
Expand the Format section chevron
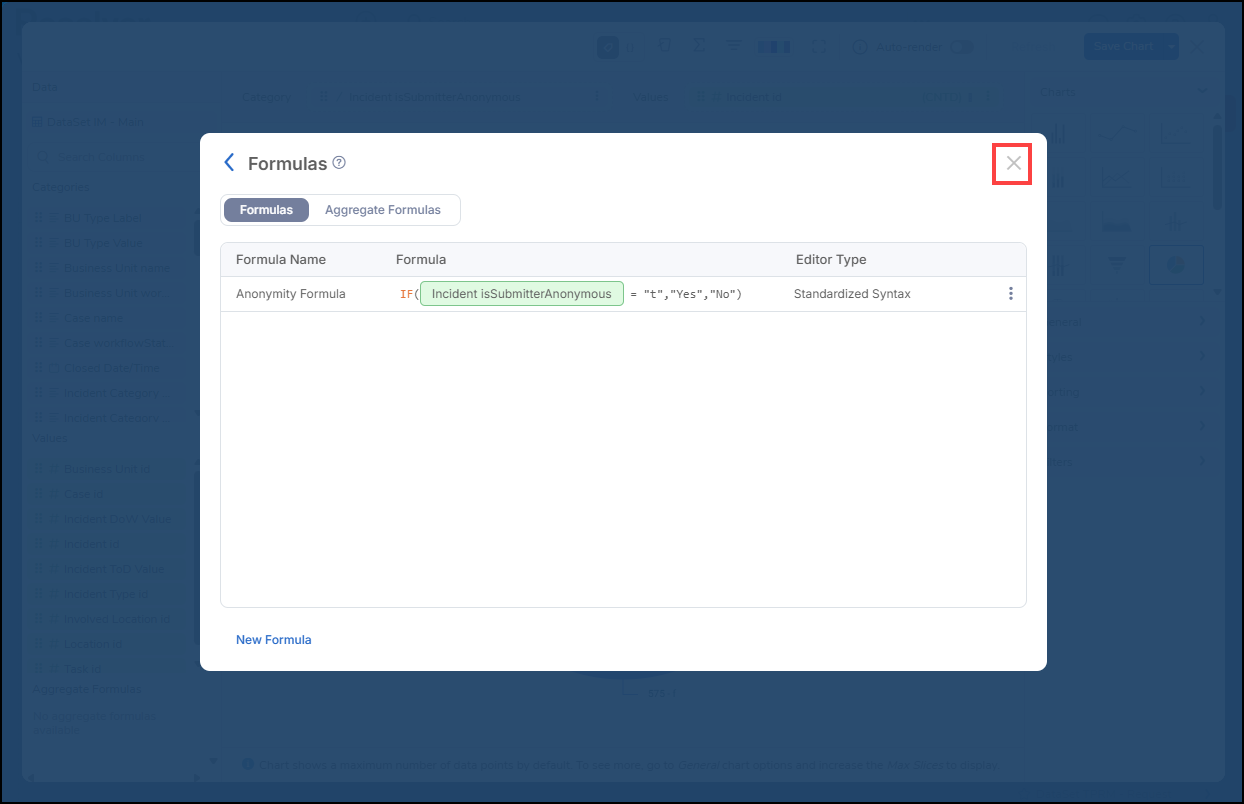click(x=1201, y=427)
